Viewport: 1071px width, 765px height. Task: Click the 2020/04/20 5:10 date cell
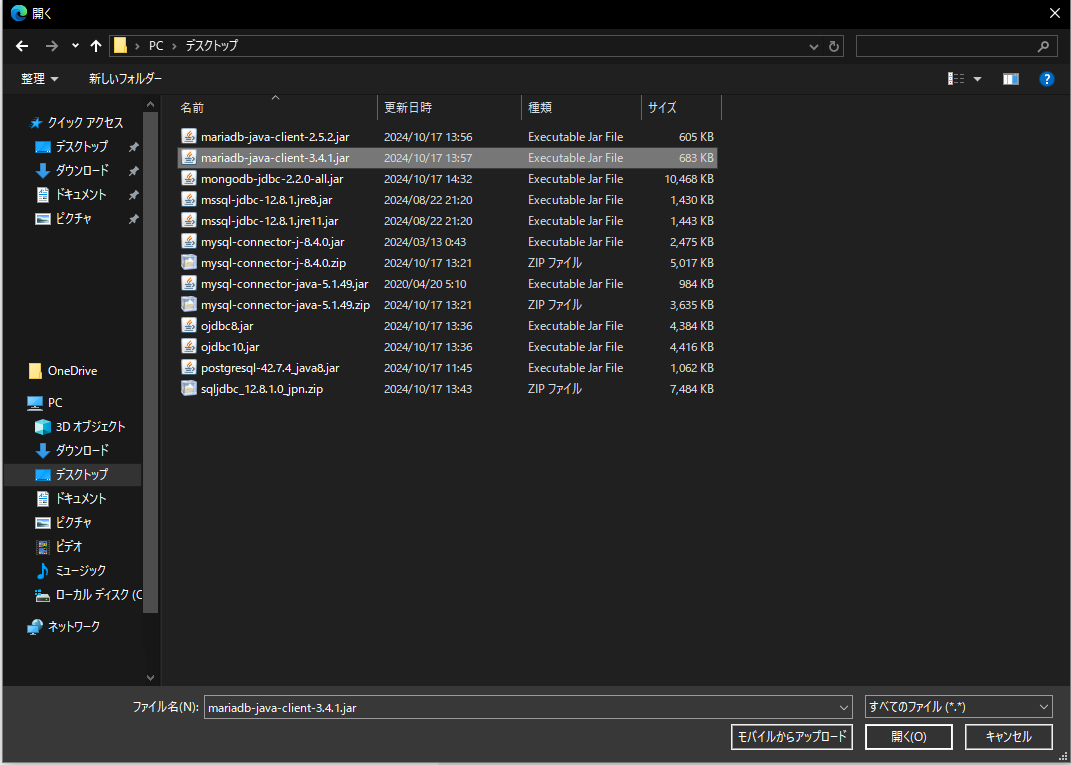426,283
